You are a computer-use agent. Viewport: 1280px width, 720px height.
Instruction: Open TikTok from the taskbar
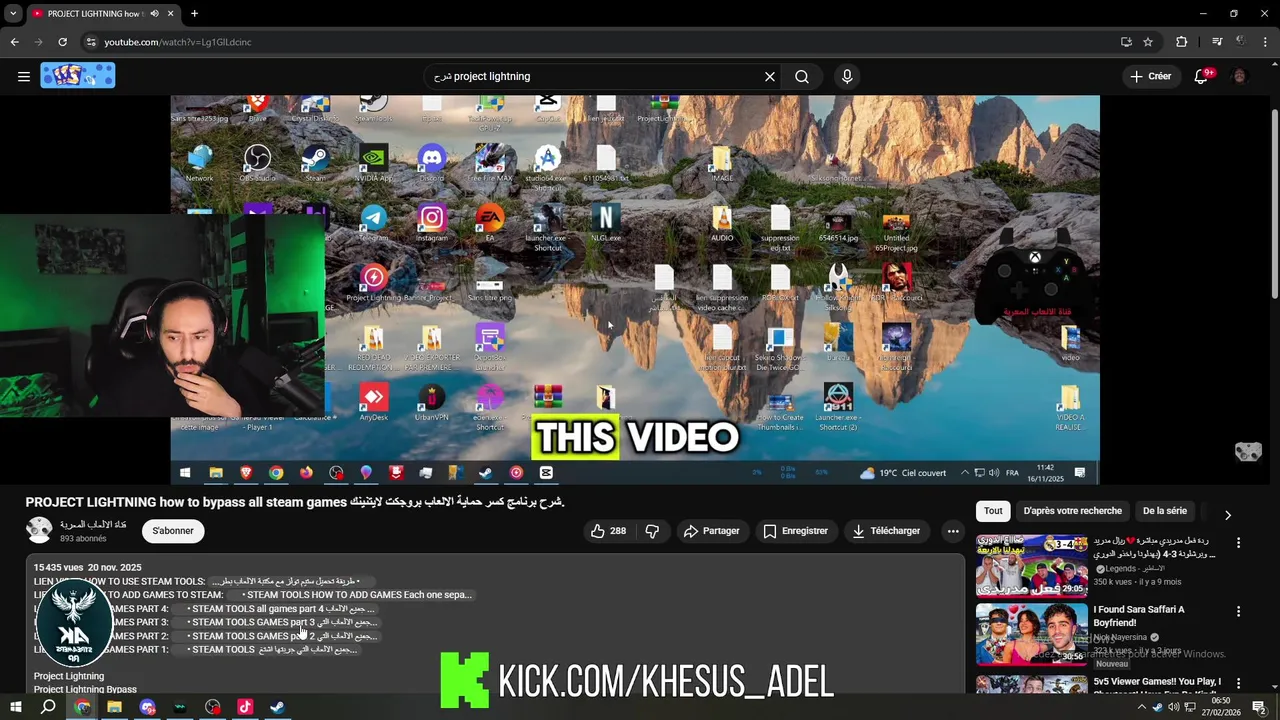click(245, 707)
